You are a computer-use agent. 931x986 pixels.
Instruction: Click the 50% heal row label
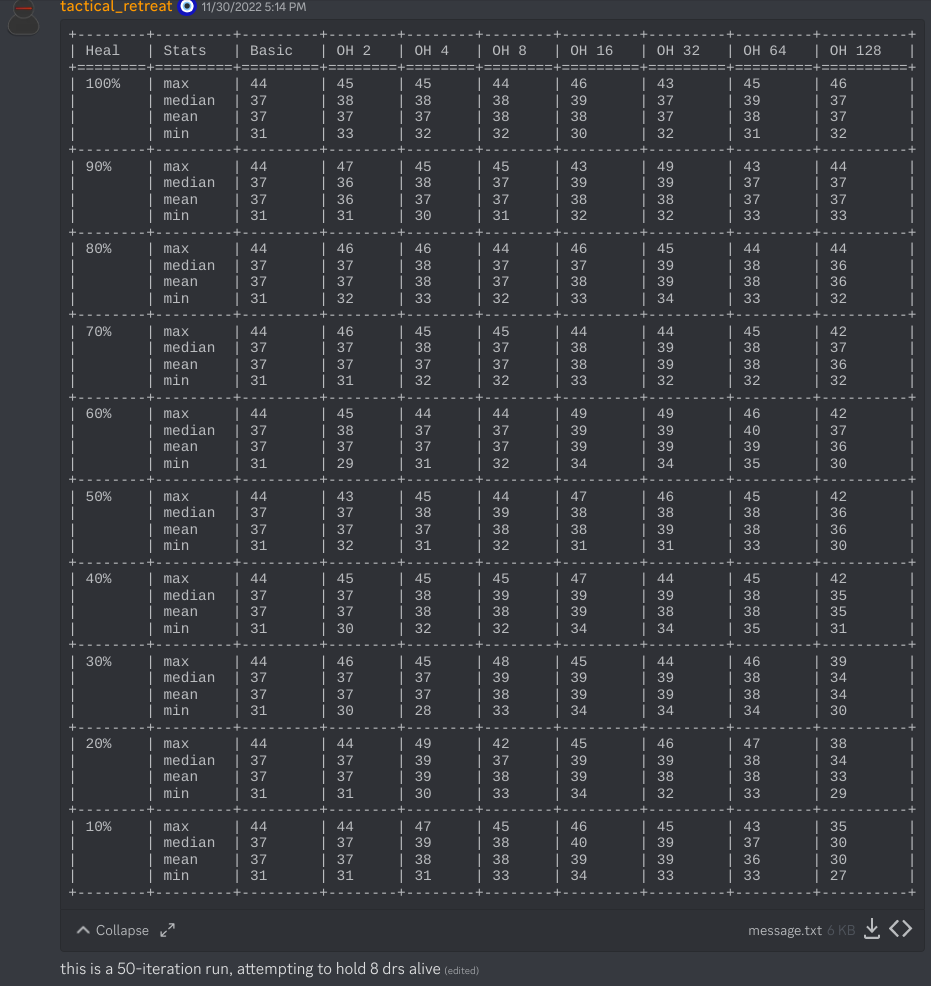click(x=98, y=496)
